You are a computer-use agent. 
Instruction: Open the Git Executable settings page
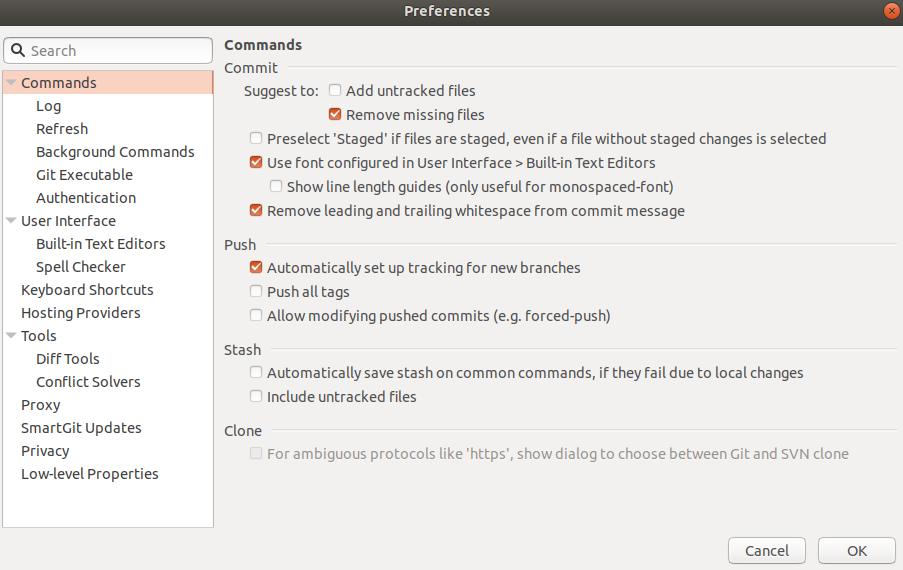(84, 174)
